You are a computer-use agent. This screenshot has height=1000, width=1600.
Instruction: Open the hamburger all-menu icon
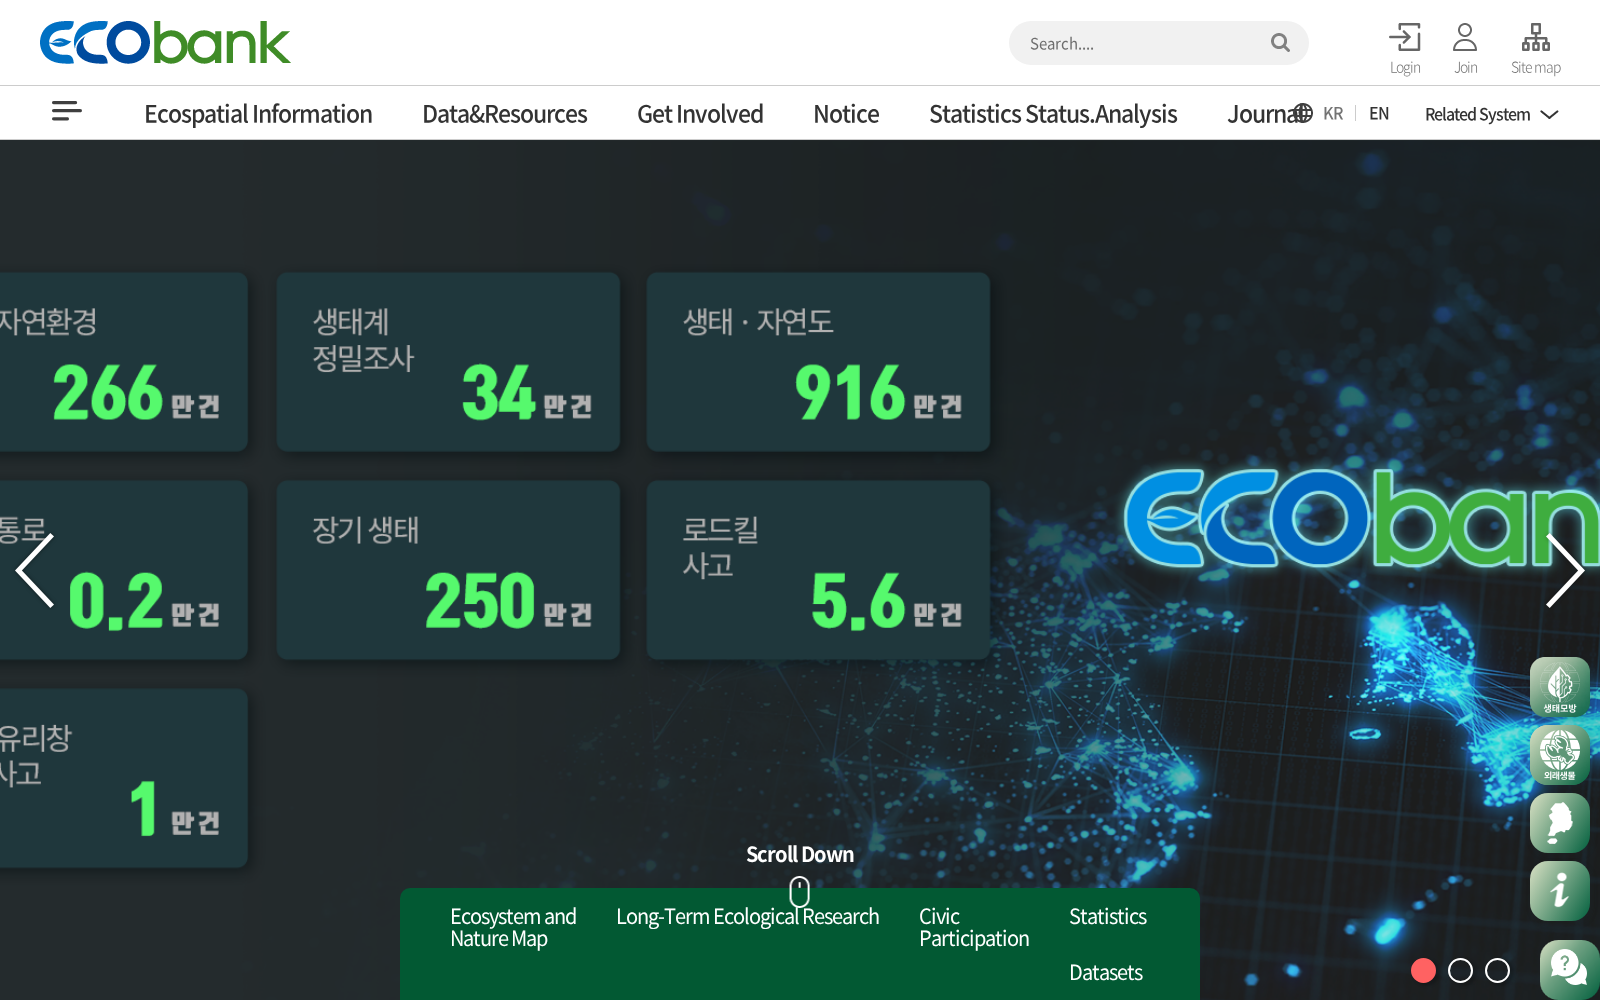(66, 111)
